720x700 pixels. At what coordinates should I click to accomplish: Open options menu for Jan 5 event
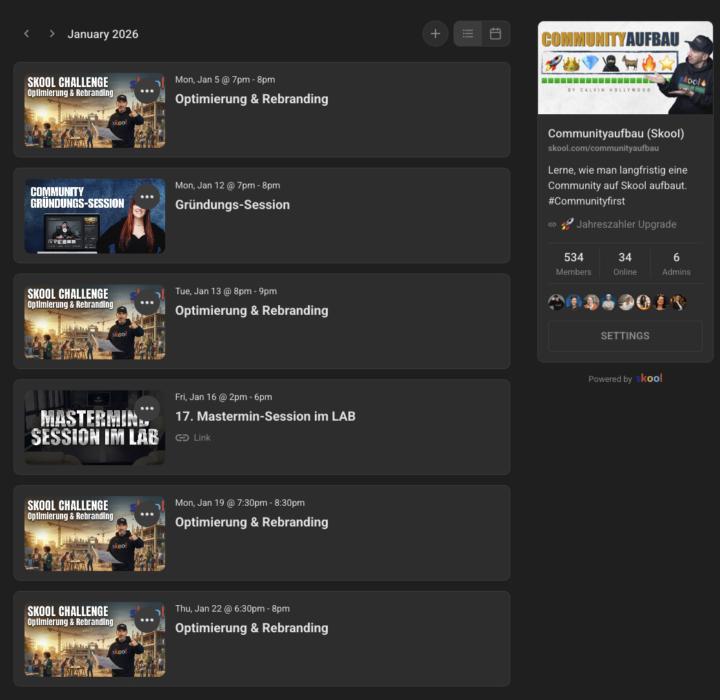[x=147, y=91]
